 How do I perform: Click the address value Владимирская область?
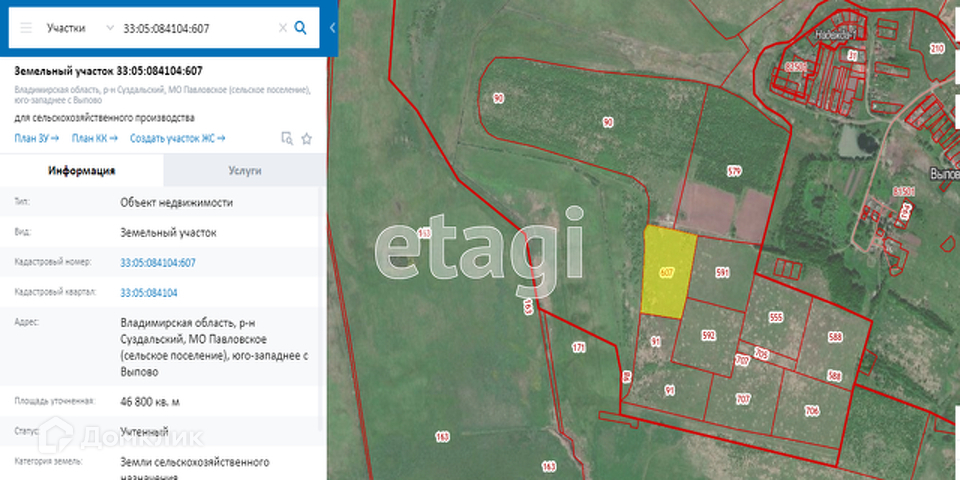pyautogui.click(x=214, y=347)
